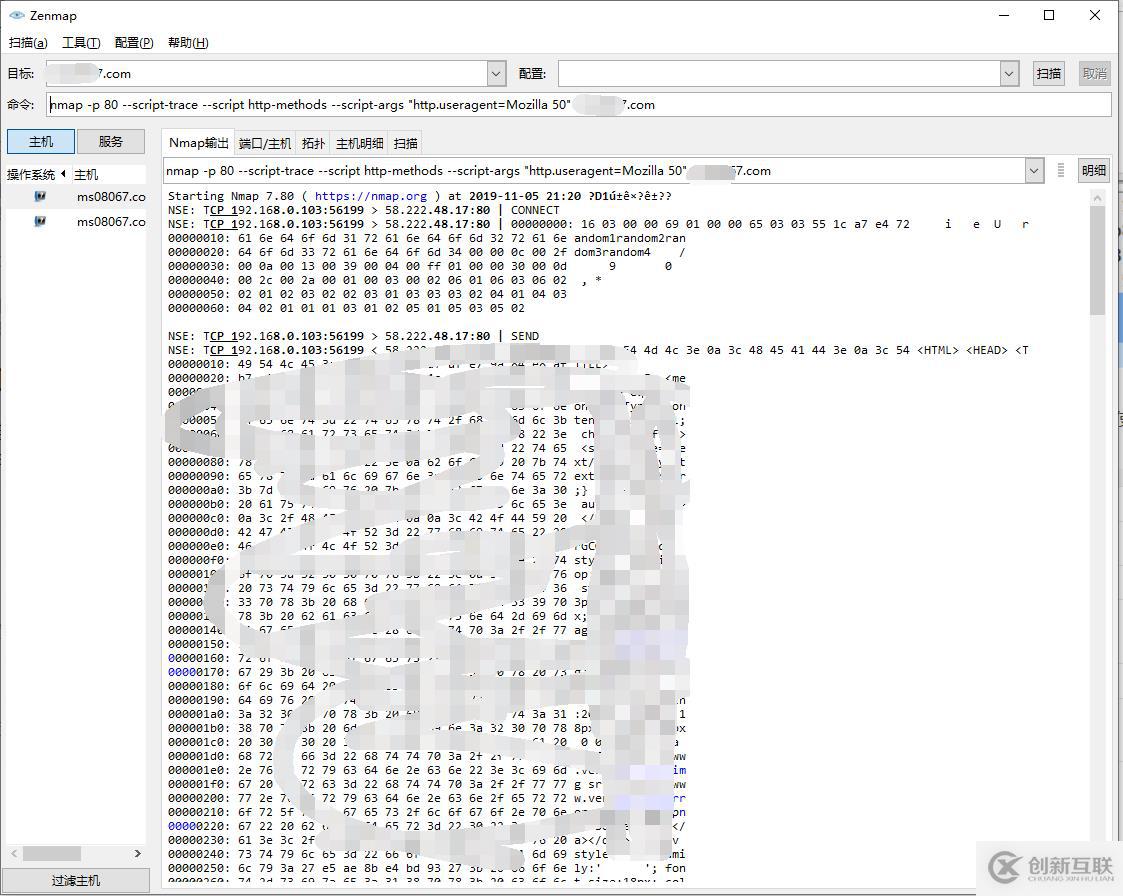Click the '00000060:' offset label in output
Viewport: 1123px width, 896px height.
click(199, 309)
